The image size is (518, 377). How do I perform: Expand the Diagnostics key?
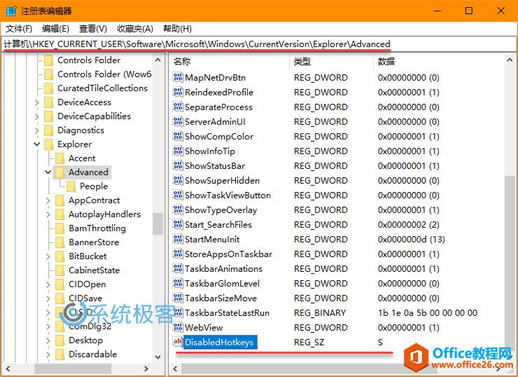(x=37, y=130)
